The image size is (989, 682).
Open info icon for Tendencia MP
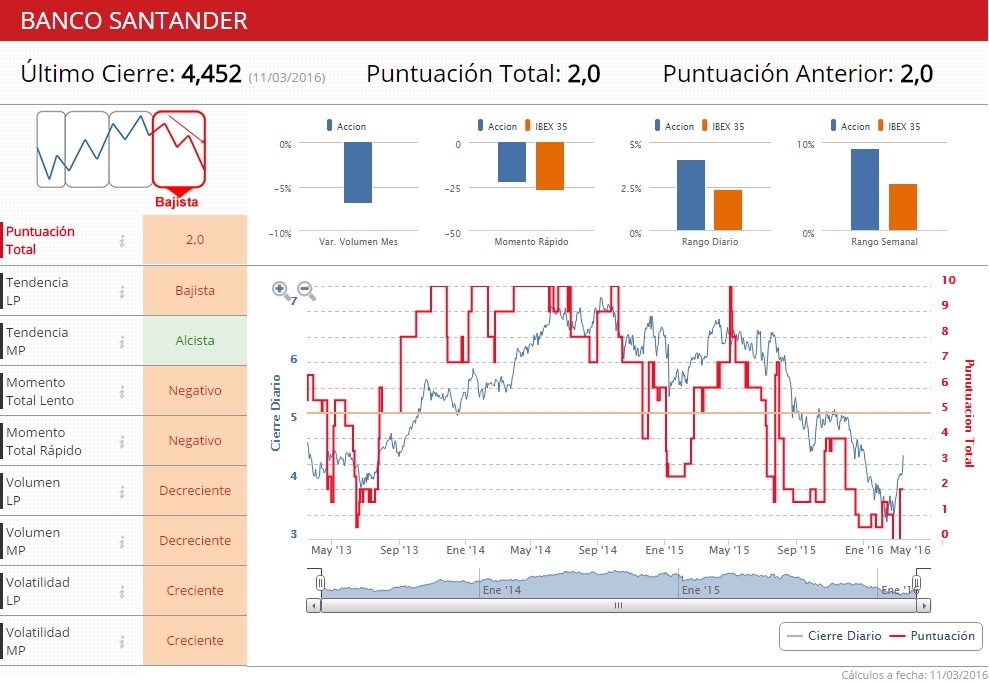point(122,341)
